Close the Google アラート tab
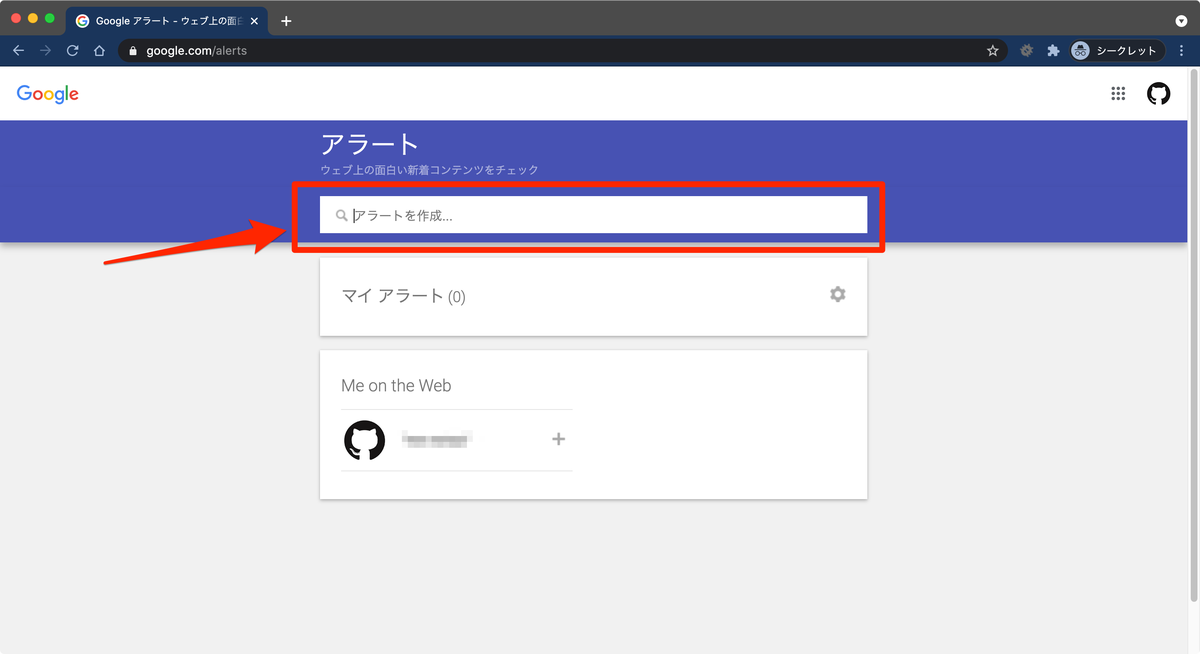Viewport: 1200px width, 654px height. (x=254, y=21)
